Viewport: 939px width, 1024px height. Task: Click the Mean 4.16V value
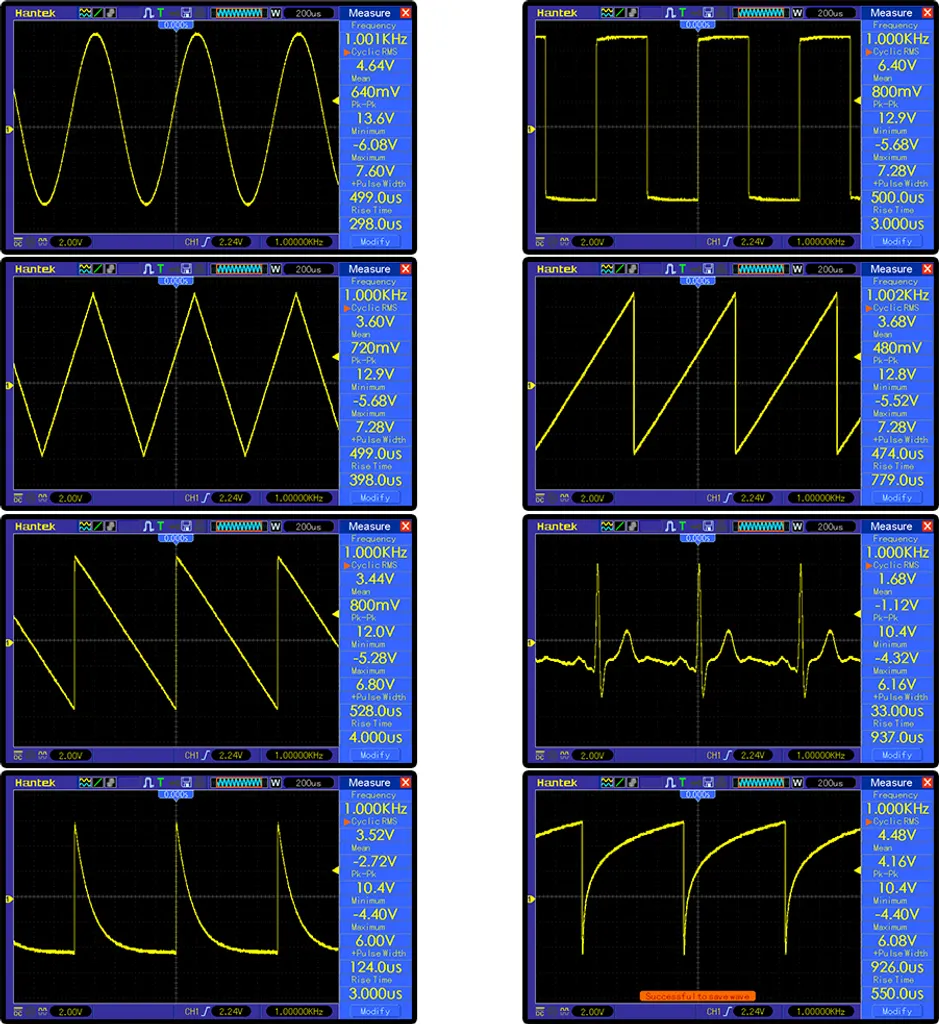click(897, 861)
